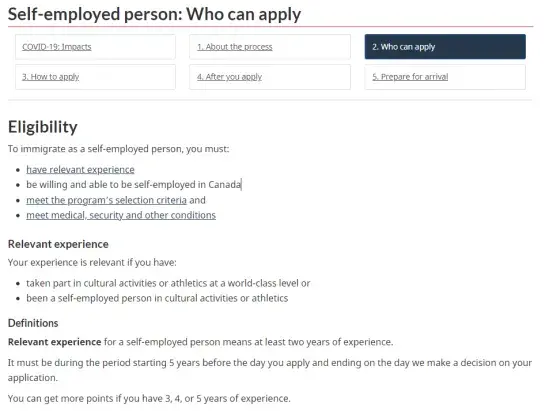Open the COVID-19: Impacts tab

click(95, 47)
